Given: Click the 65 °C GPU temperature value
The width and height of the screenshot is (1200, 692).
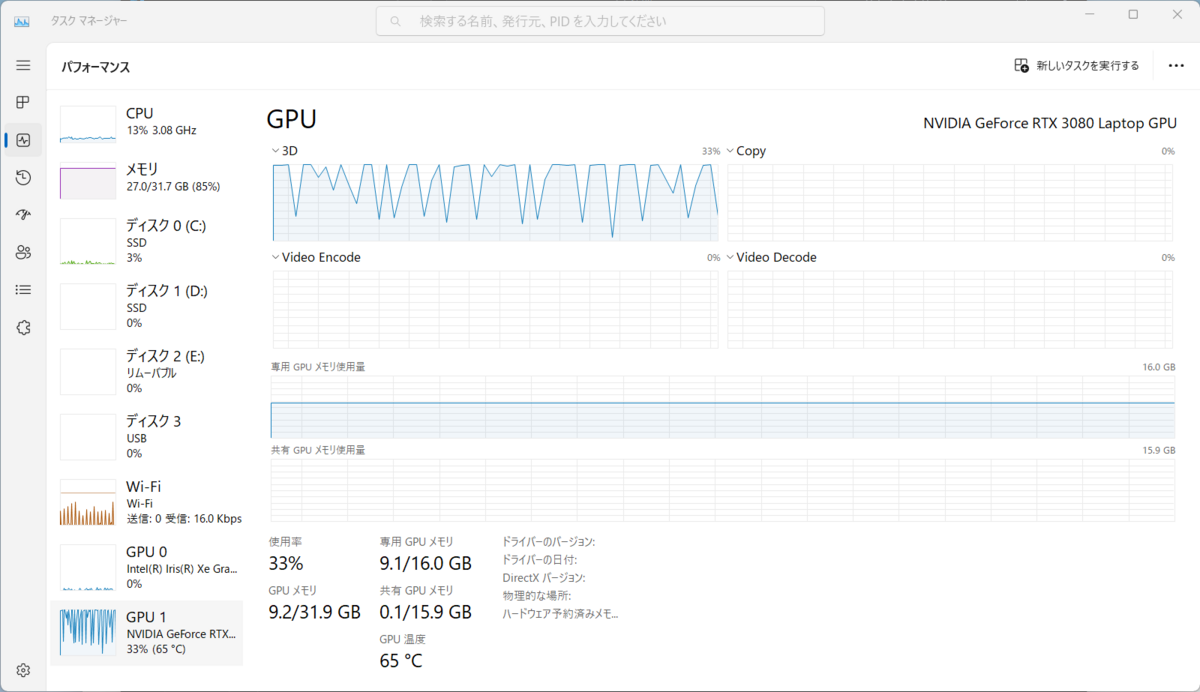Looking at the screenshot, I should click(x=401, y=660).
